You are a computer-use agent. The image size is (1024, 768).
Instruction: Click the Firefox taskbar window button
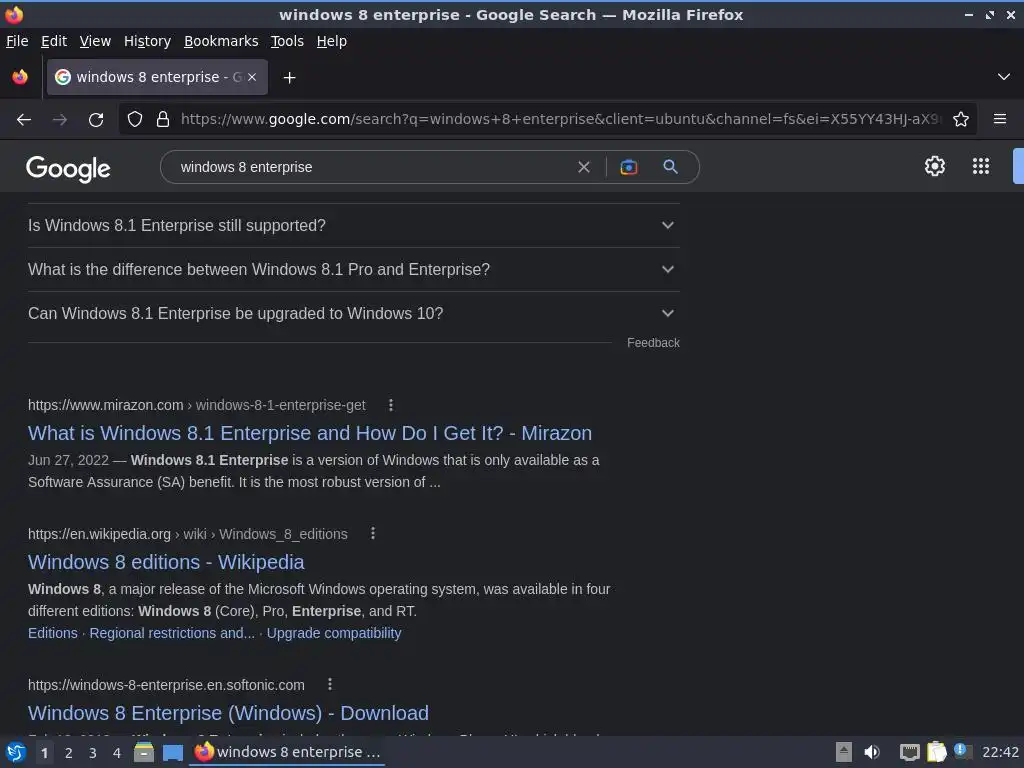pyautogui.click(x=287, y=752)
